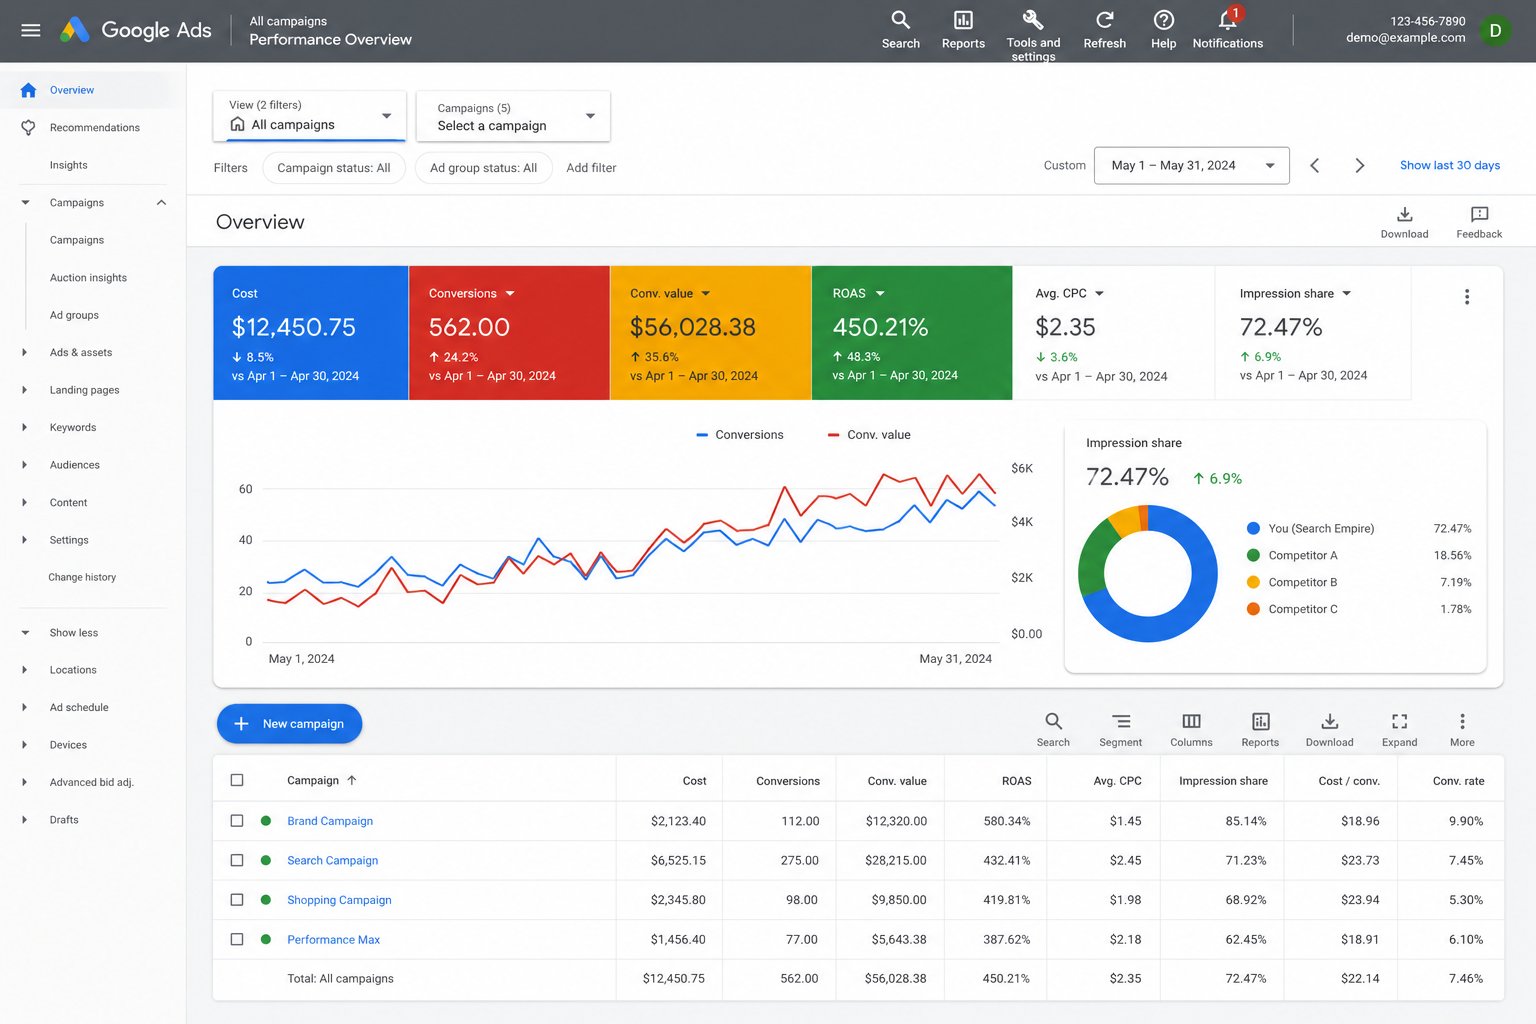The image size is (1536, 1024).
Task: Click the Google Ads logo
Action: [135, 30]
